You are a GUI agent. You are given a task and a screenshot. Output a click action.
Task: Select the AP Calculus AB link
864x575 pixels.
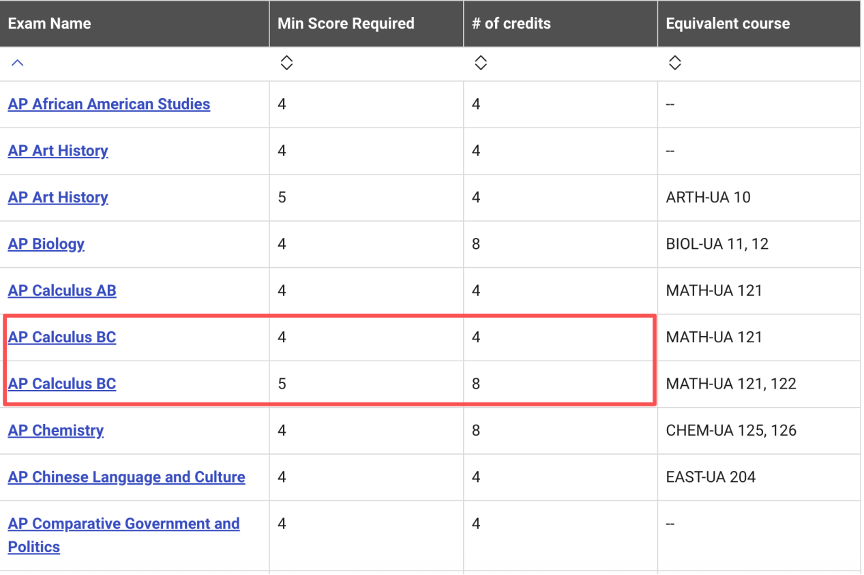[x=62, y=291]
